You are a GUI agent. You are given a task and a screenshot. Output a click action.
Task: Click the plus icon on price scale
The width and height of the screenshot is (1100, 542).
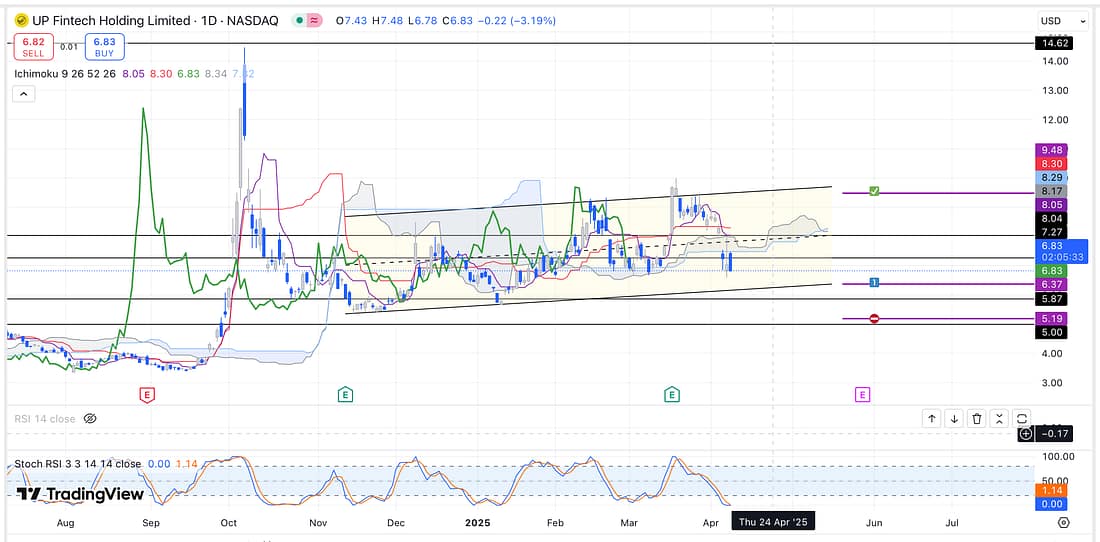1025,434
